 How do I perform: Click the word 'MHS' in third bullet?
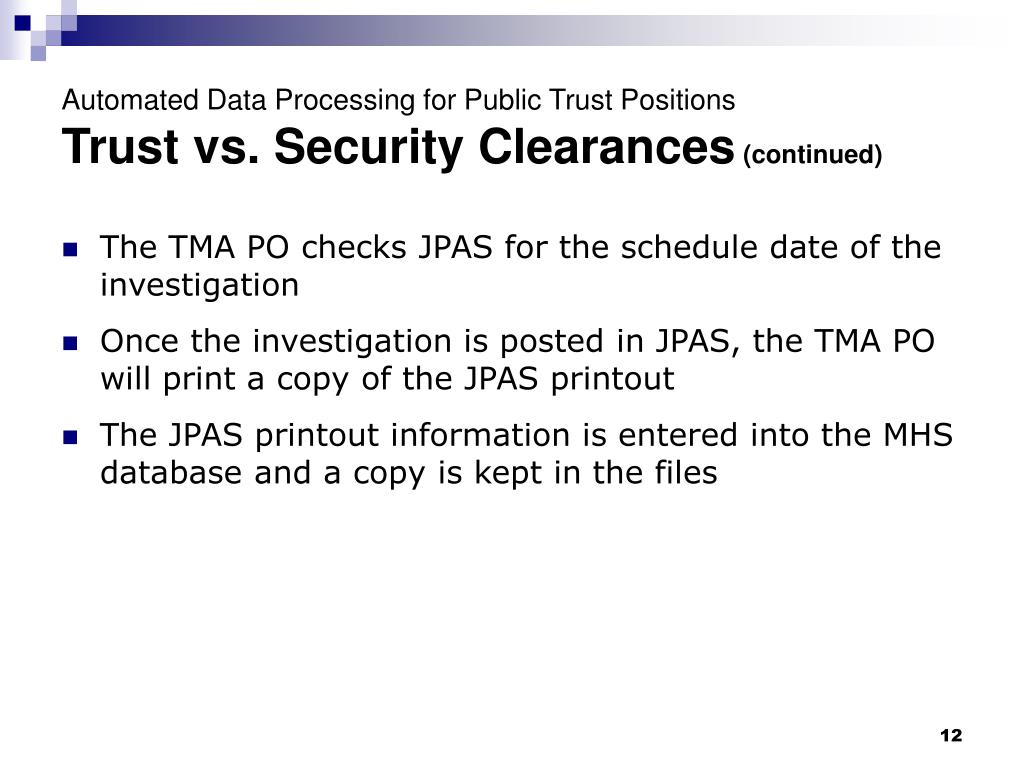918,436
